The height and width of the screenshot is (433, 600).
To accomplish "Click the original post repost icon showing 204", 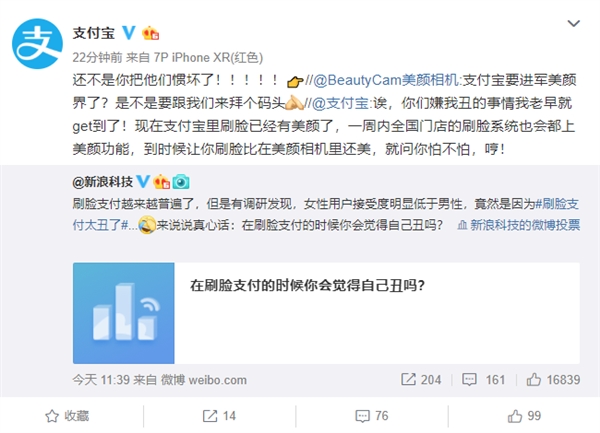I will coord(421,379).
